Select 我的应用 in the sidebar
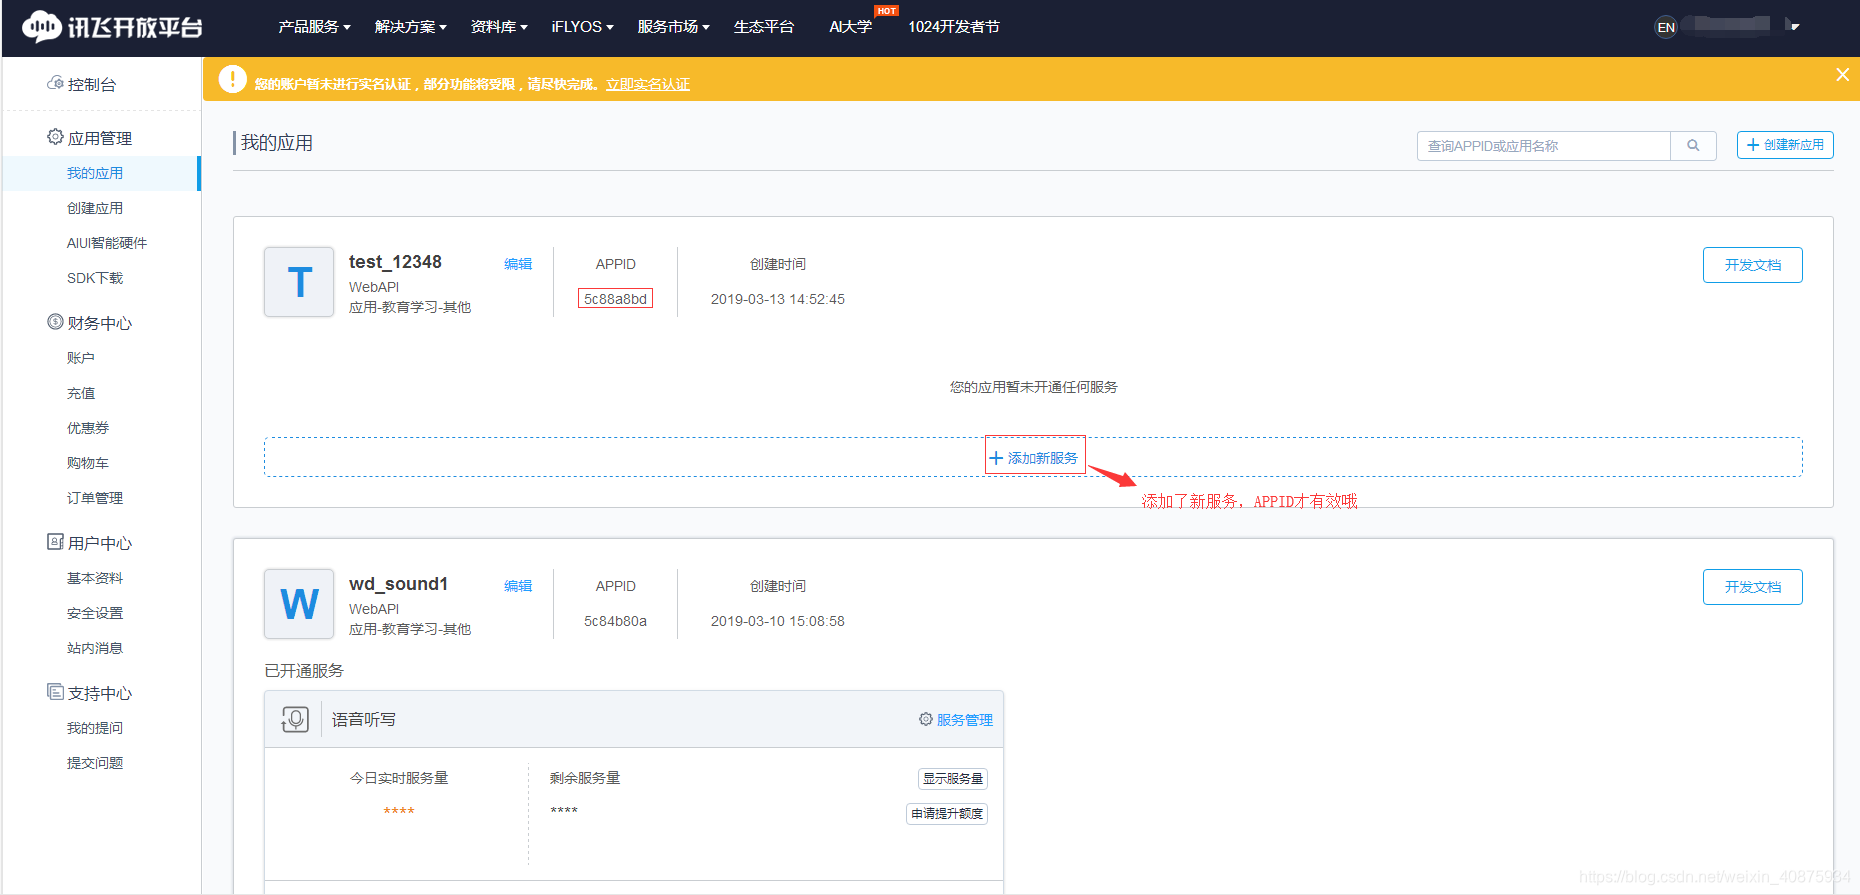1860x895 pixels. pyautogui.click(x=95, y=173)
